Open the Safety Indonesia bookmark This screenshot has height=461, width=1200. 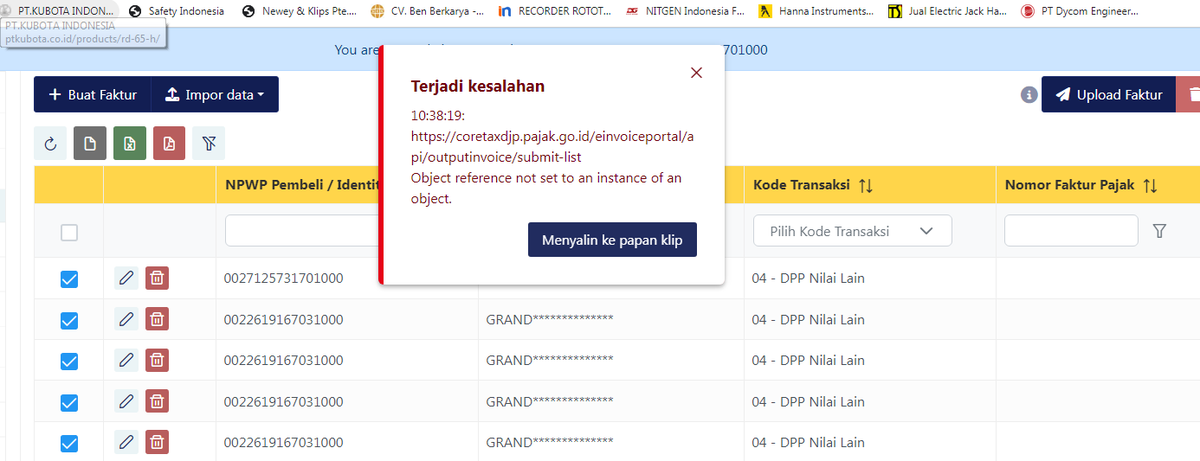pyautogui.click(x=178, y=11)
